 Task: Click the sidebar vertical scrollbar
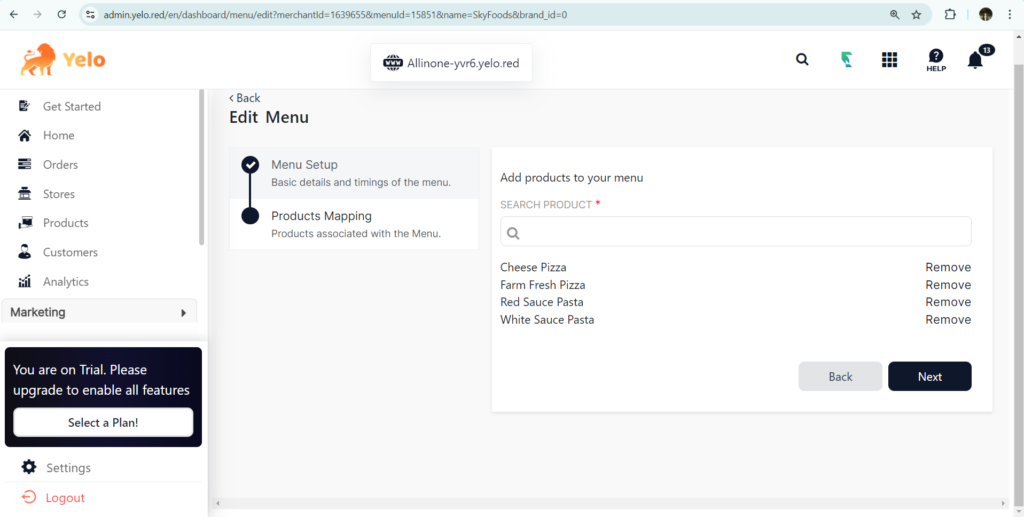pyautogui.click(x=202, y=166)
